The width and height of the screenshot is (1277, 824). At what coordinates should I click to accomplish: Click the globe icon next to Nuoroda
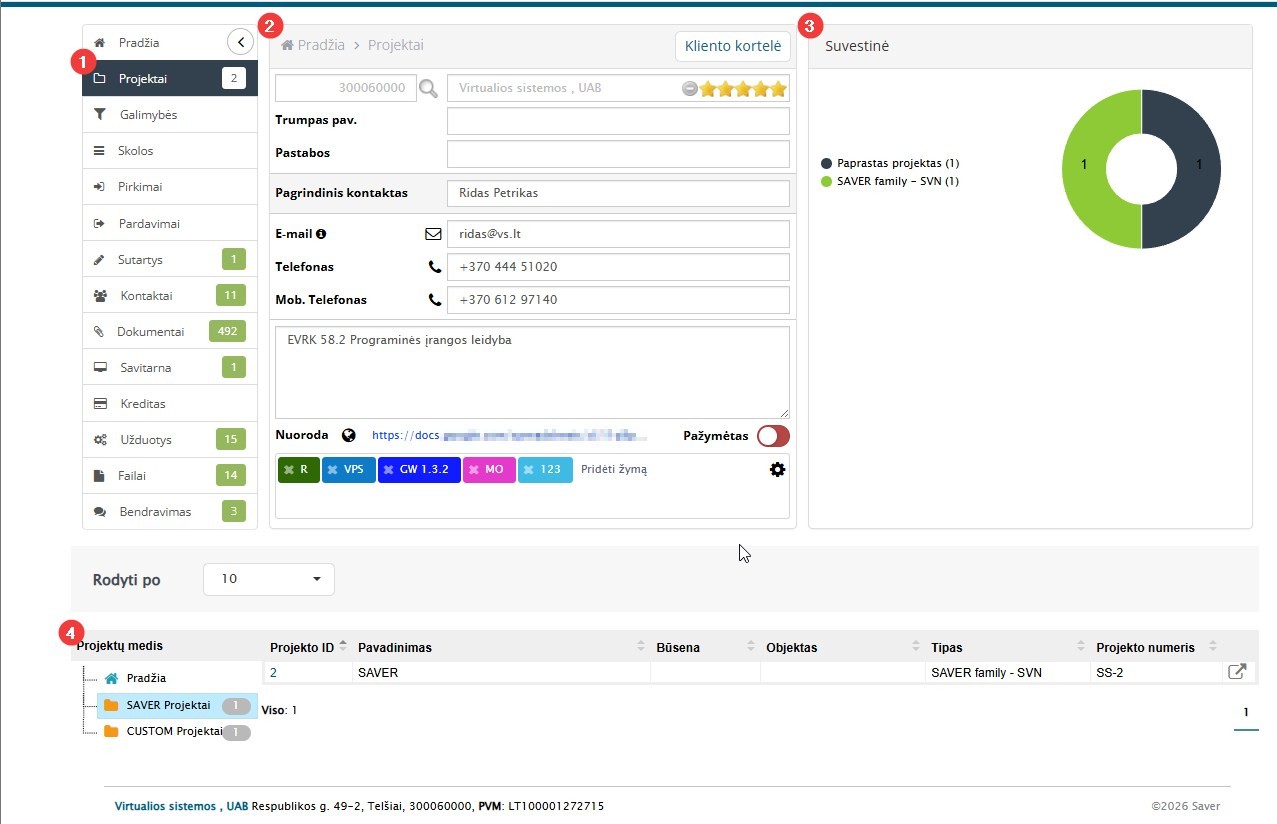click(x=348, y=435)
